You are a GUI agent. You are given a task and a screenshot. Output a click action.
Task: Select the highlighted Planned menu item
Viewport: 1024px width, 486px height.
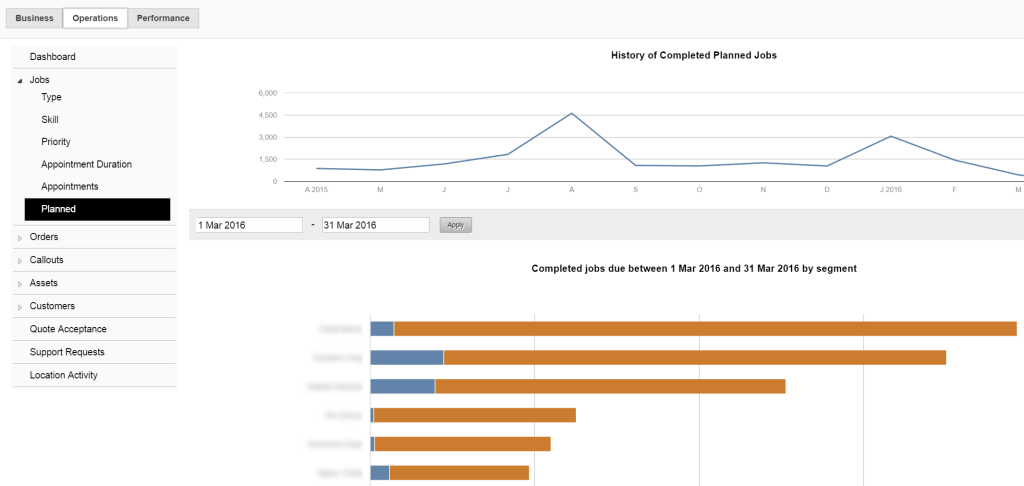[x=97, y=209]
